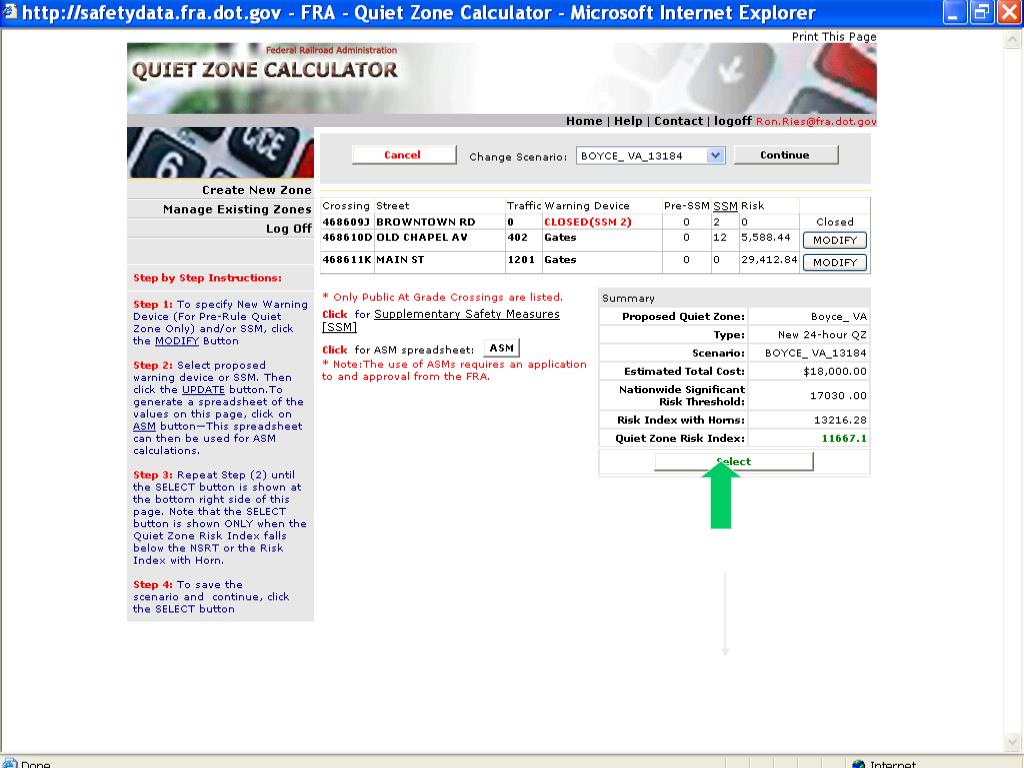Click the Home navigation link
This screenshot has height=768, width=1024.
tap(584, 121)
